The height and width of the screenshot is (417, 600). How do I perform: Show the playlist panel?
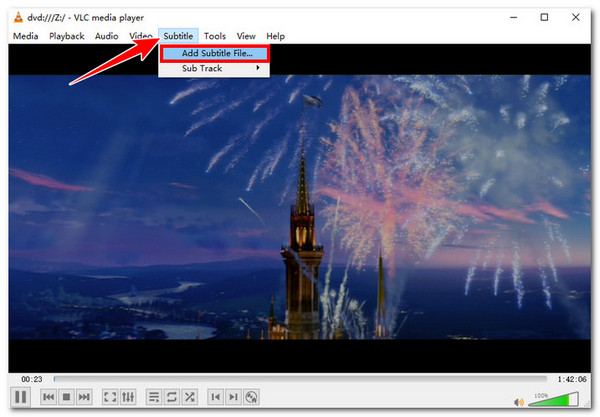click(x=154, y=397)
